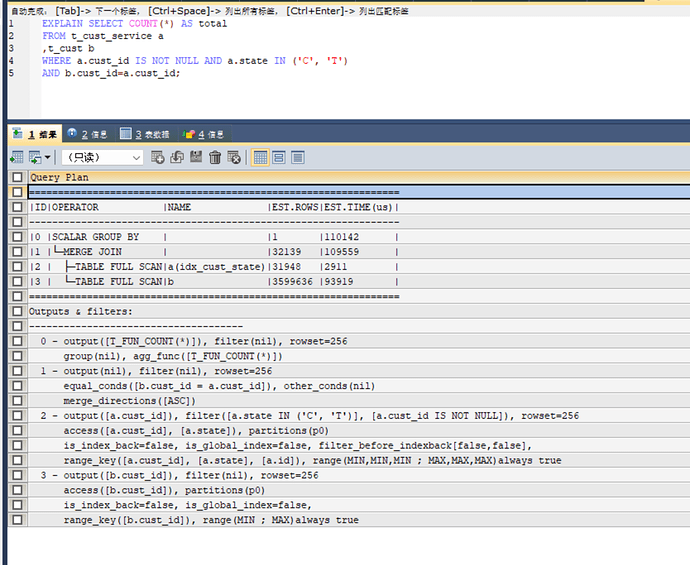Check the SCALAR GROUP BY row checkbox

[x=17, y=237]
